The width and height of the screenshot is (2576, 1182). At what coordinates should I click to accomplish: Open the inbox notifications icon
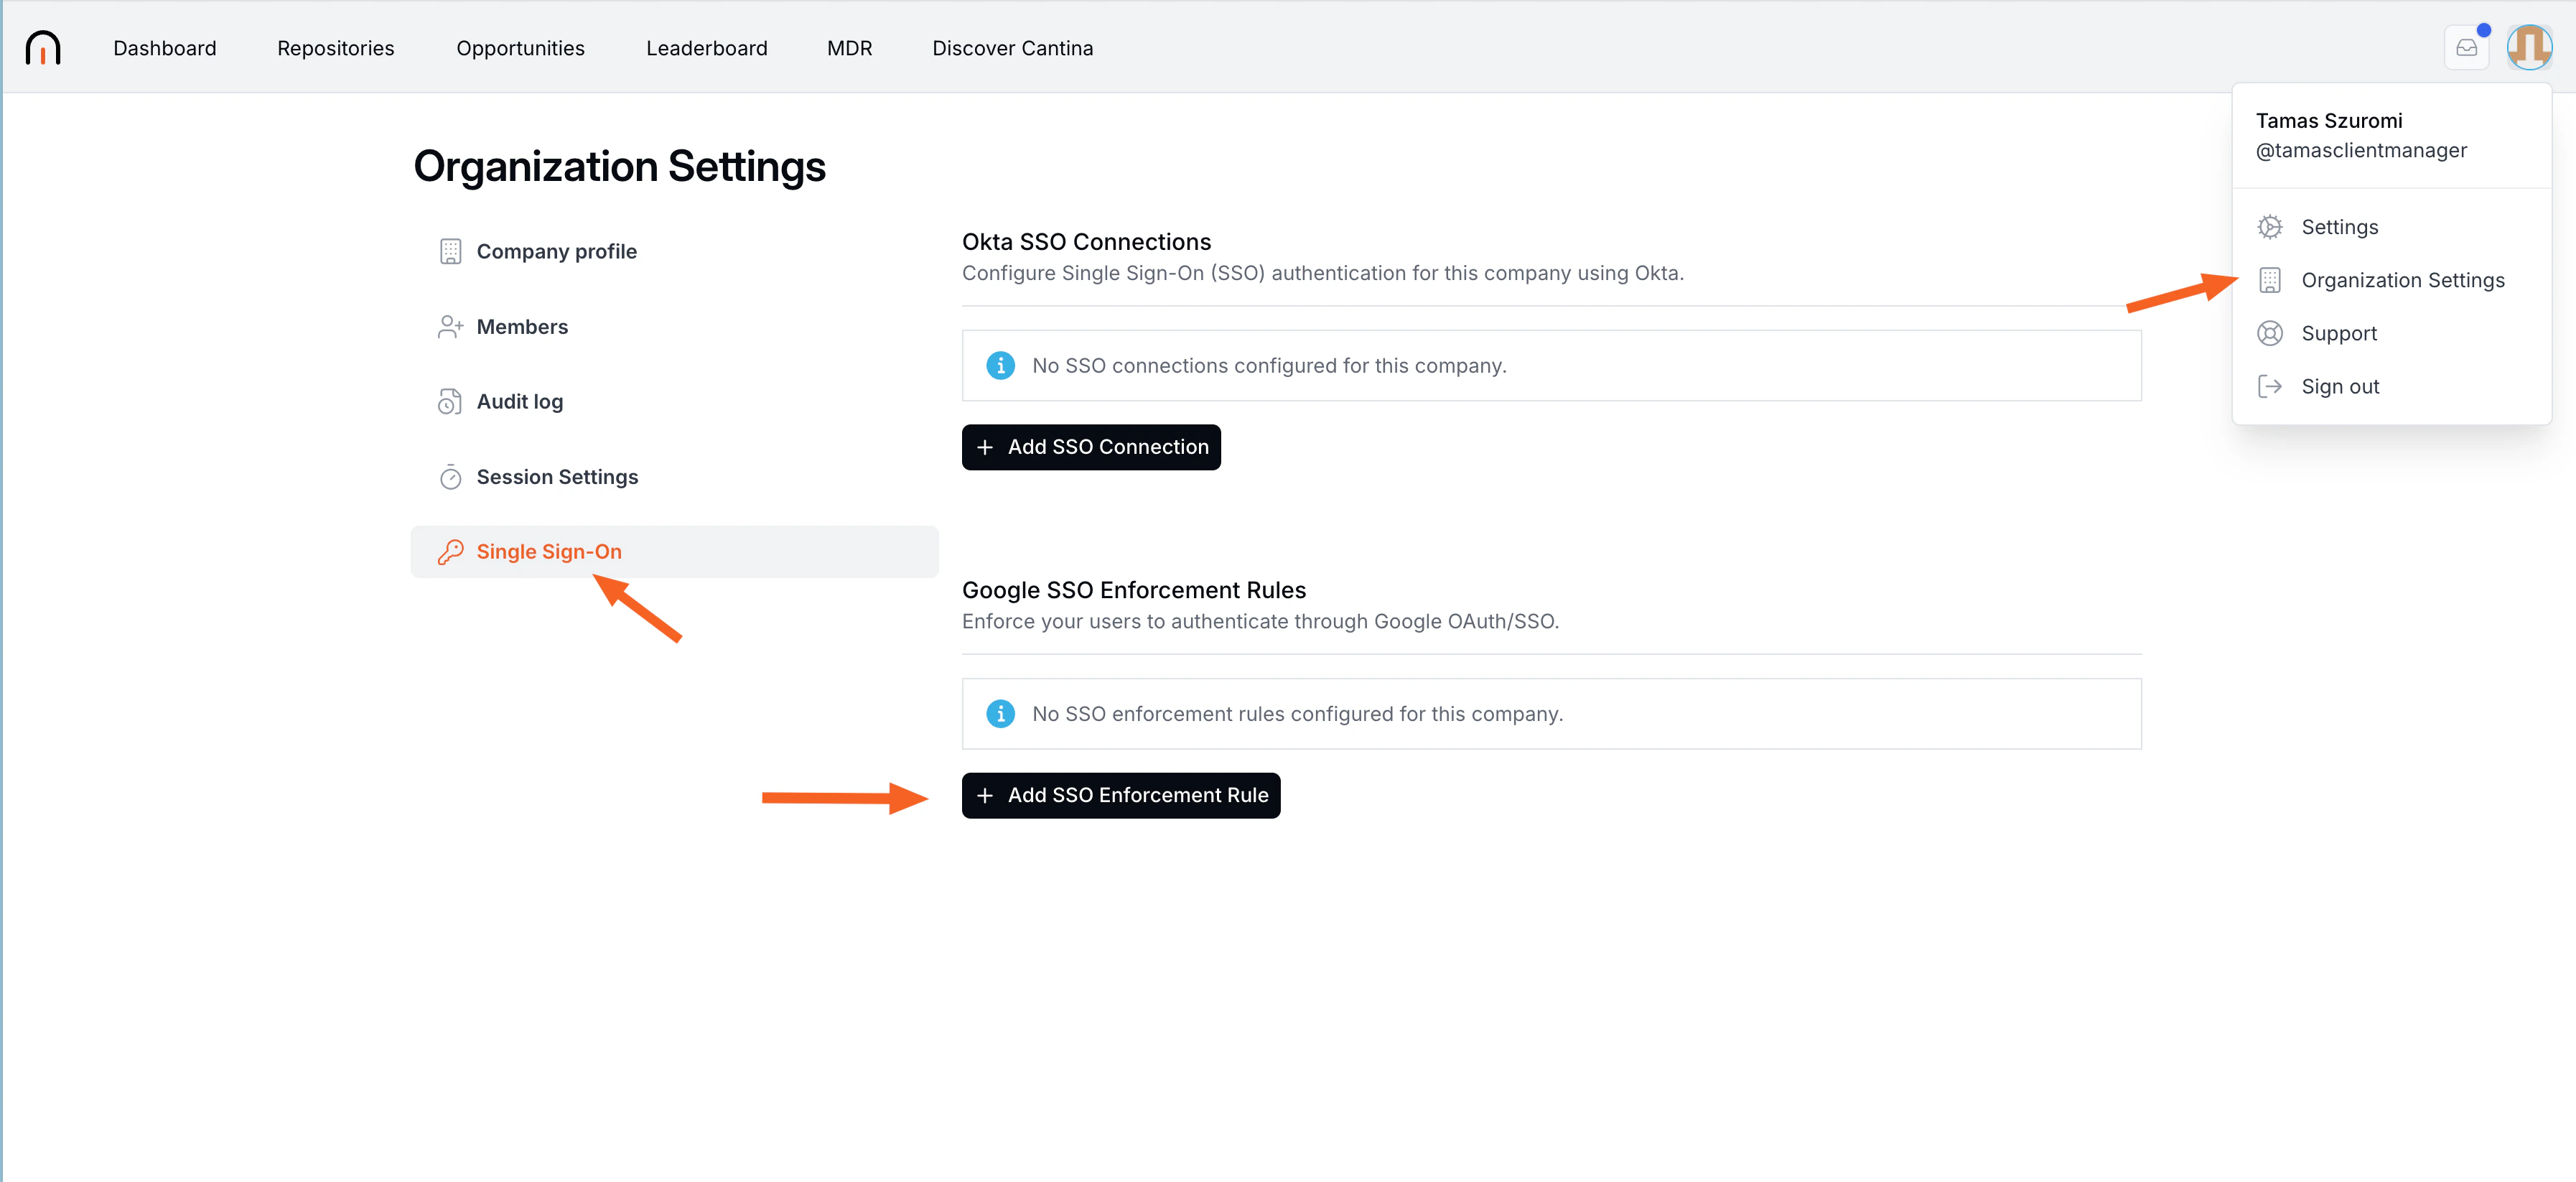[x=2466, y=48]
